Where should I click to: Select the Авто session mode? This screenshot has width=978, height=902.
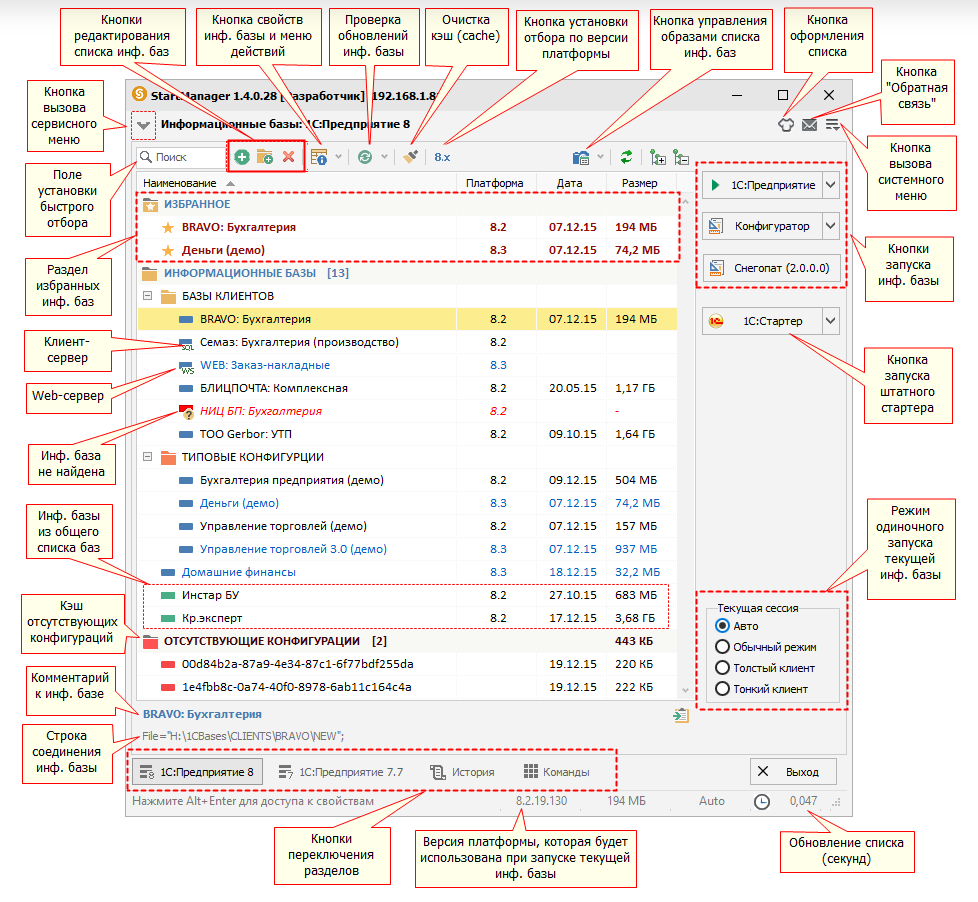pyautogui.click(x=722, y=626)
